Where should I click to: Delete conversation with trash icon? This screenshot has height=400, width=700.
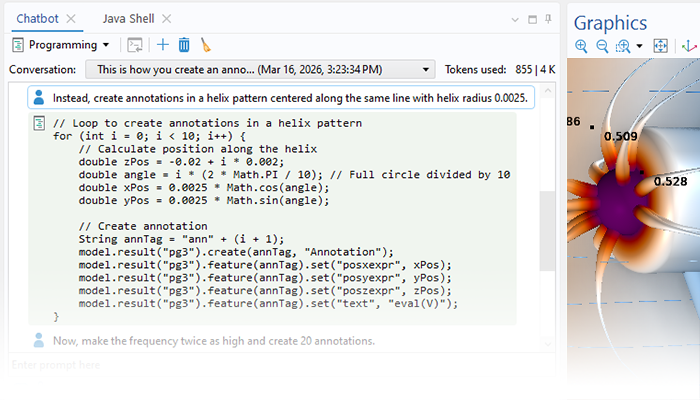(184, 45)
